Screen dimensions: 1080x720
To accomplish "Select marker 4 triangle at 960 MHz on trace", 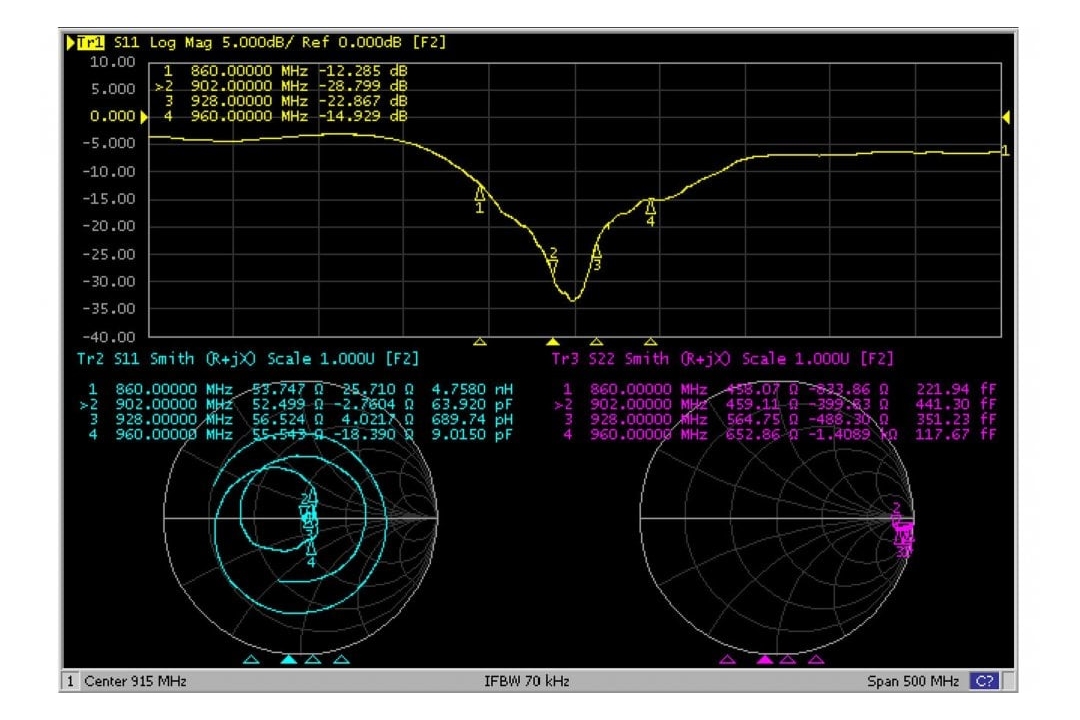I will (651, 207).
